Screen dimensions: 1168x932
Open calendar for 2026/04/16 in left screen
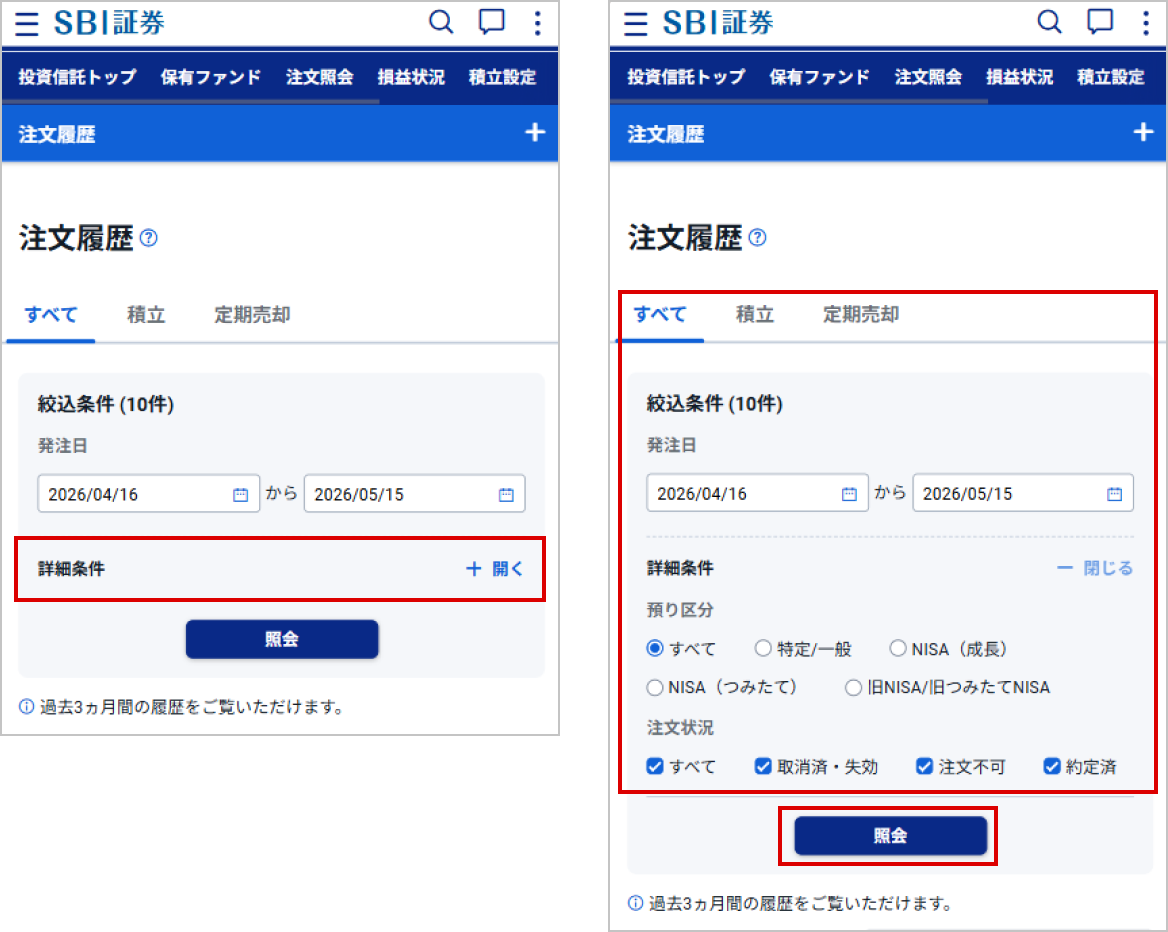[241, 495]
